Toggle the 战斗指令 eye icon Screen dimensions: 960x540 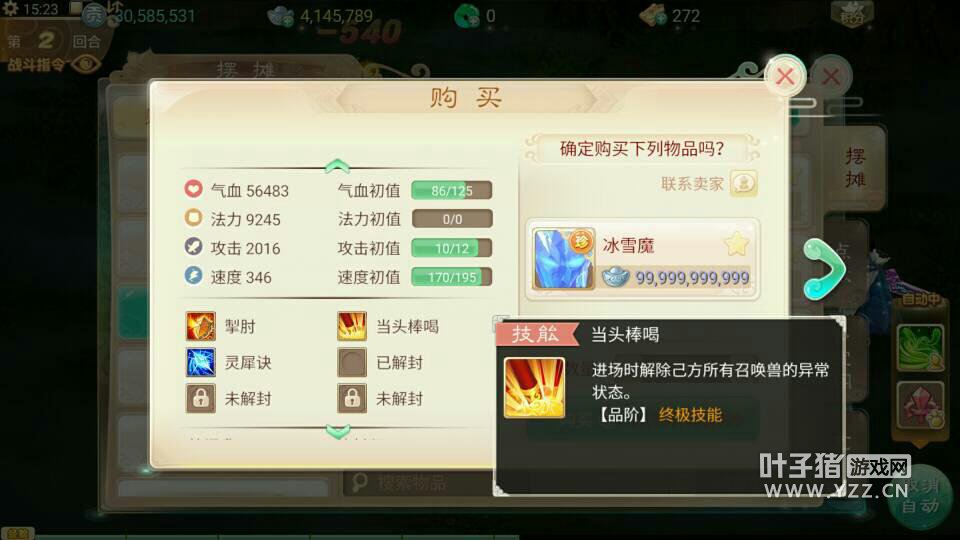click(x=86, y=64)
